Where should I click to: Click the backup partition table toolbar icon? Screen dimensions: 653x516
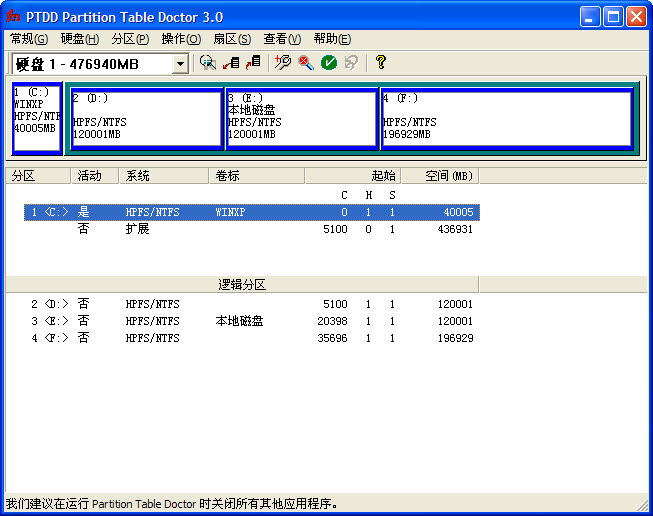(x=231, y=63)
